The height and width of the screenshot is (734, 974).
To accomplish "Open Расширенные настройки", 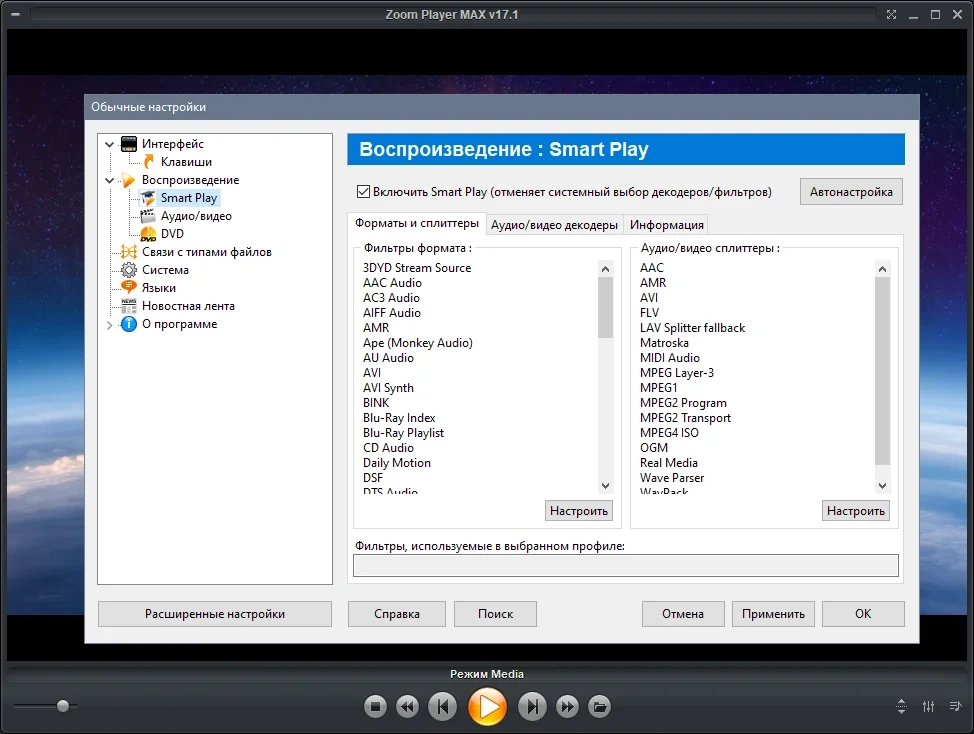I will point(215,614).
